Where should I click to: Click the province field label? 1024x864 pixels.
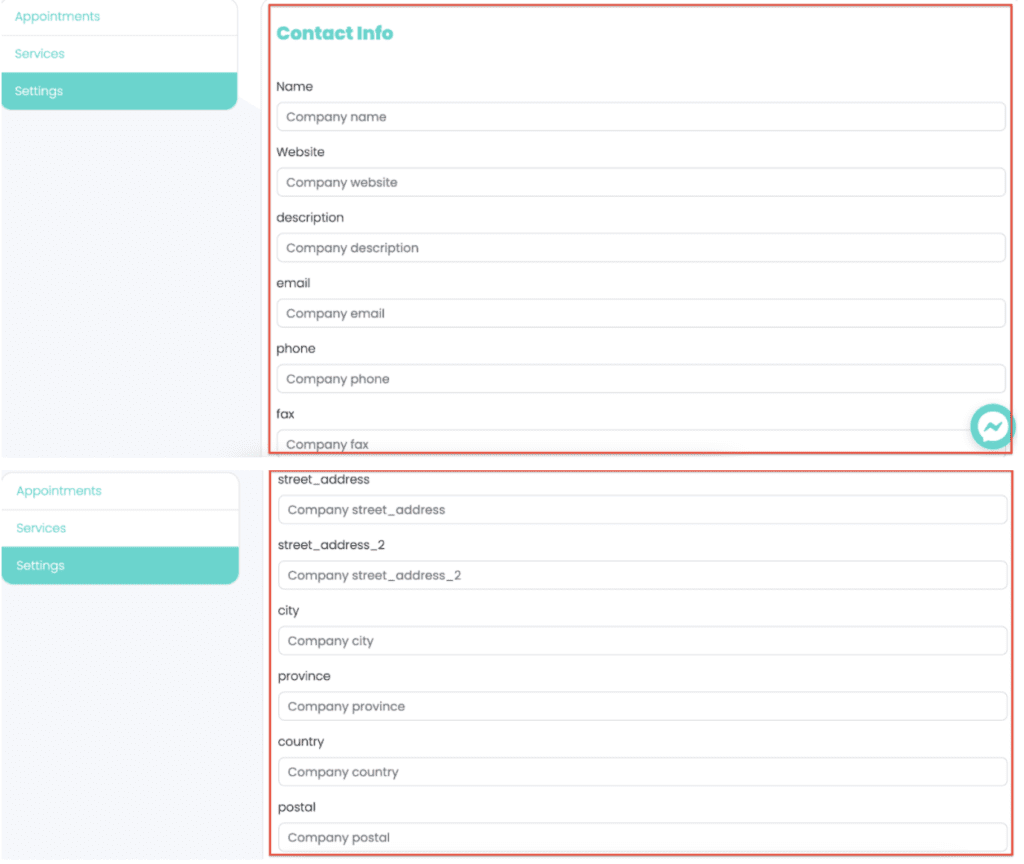304,676
